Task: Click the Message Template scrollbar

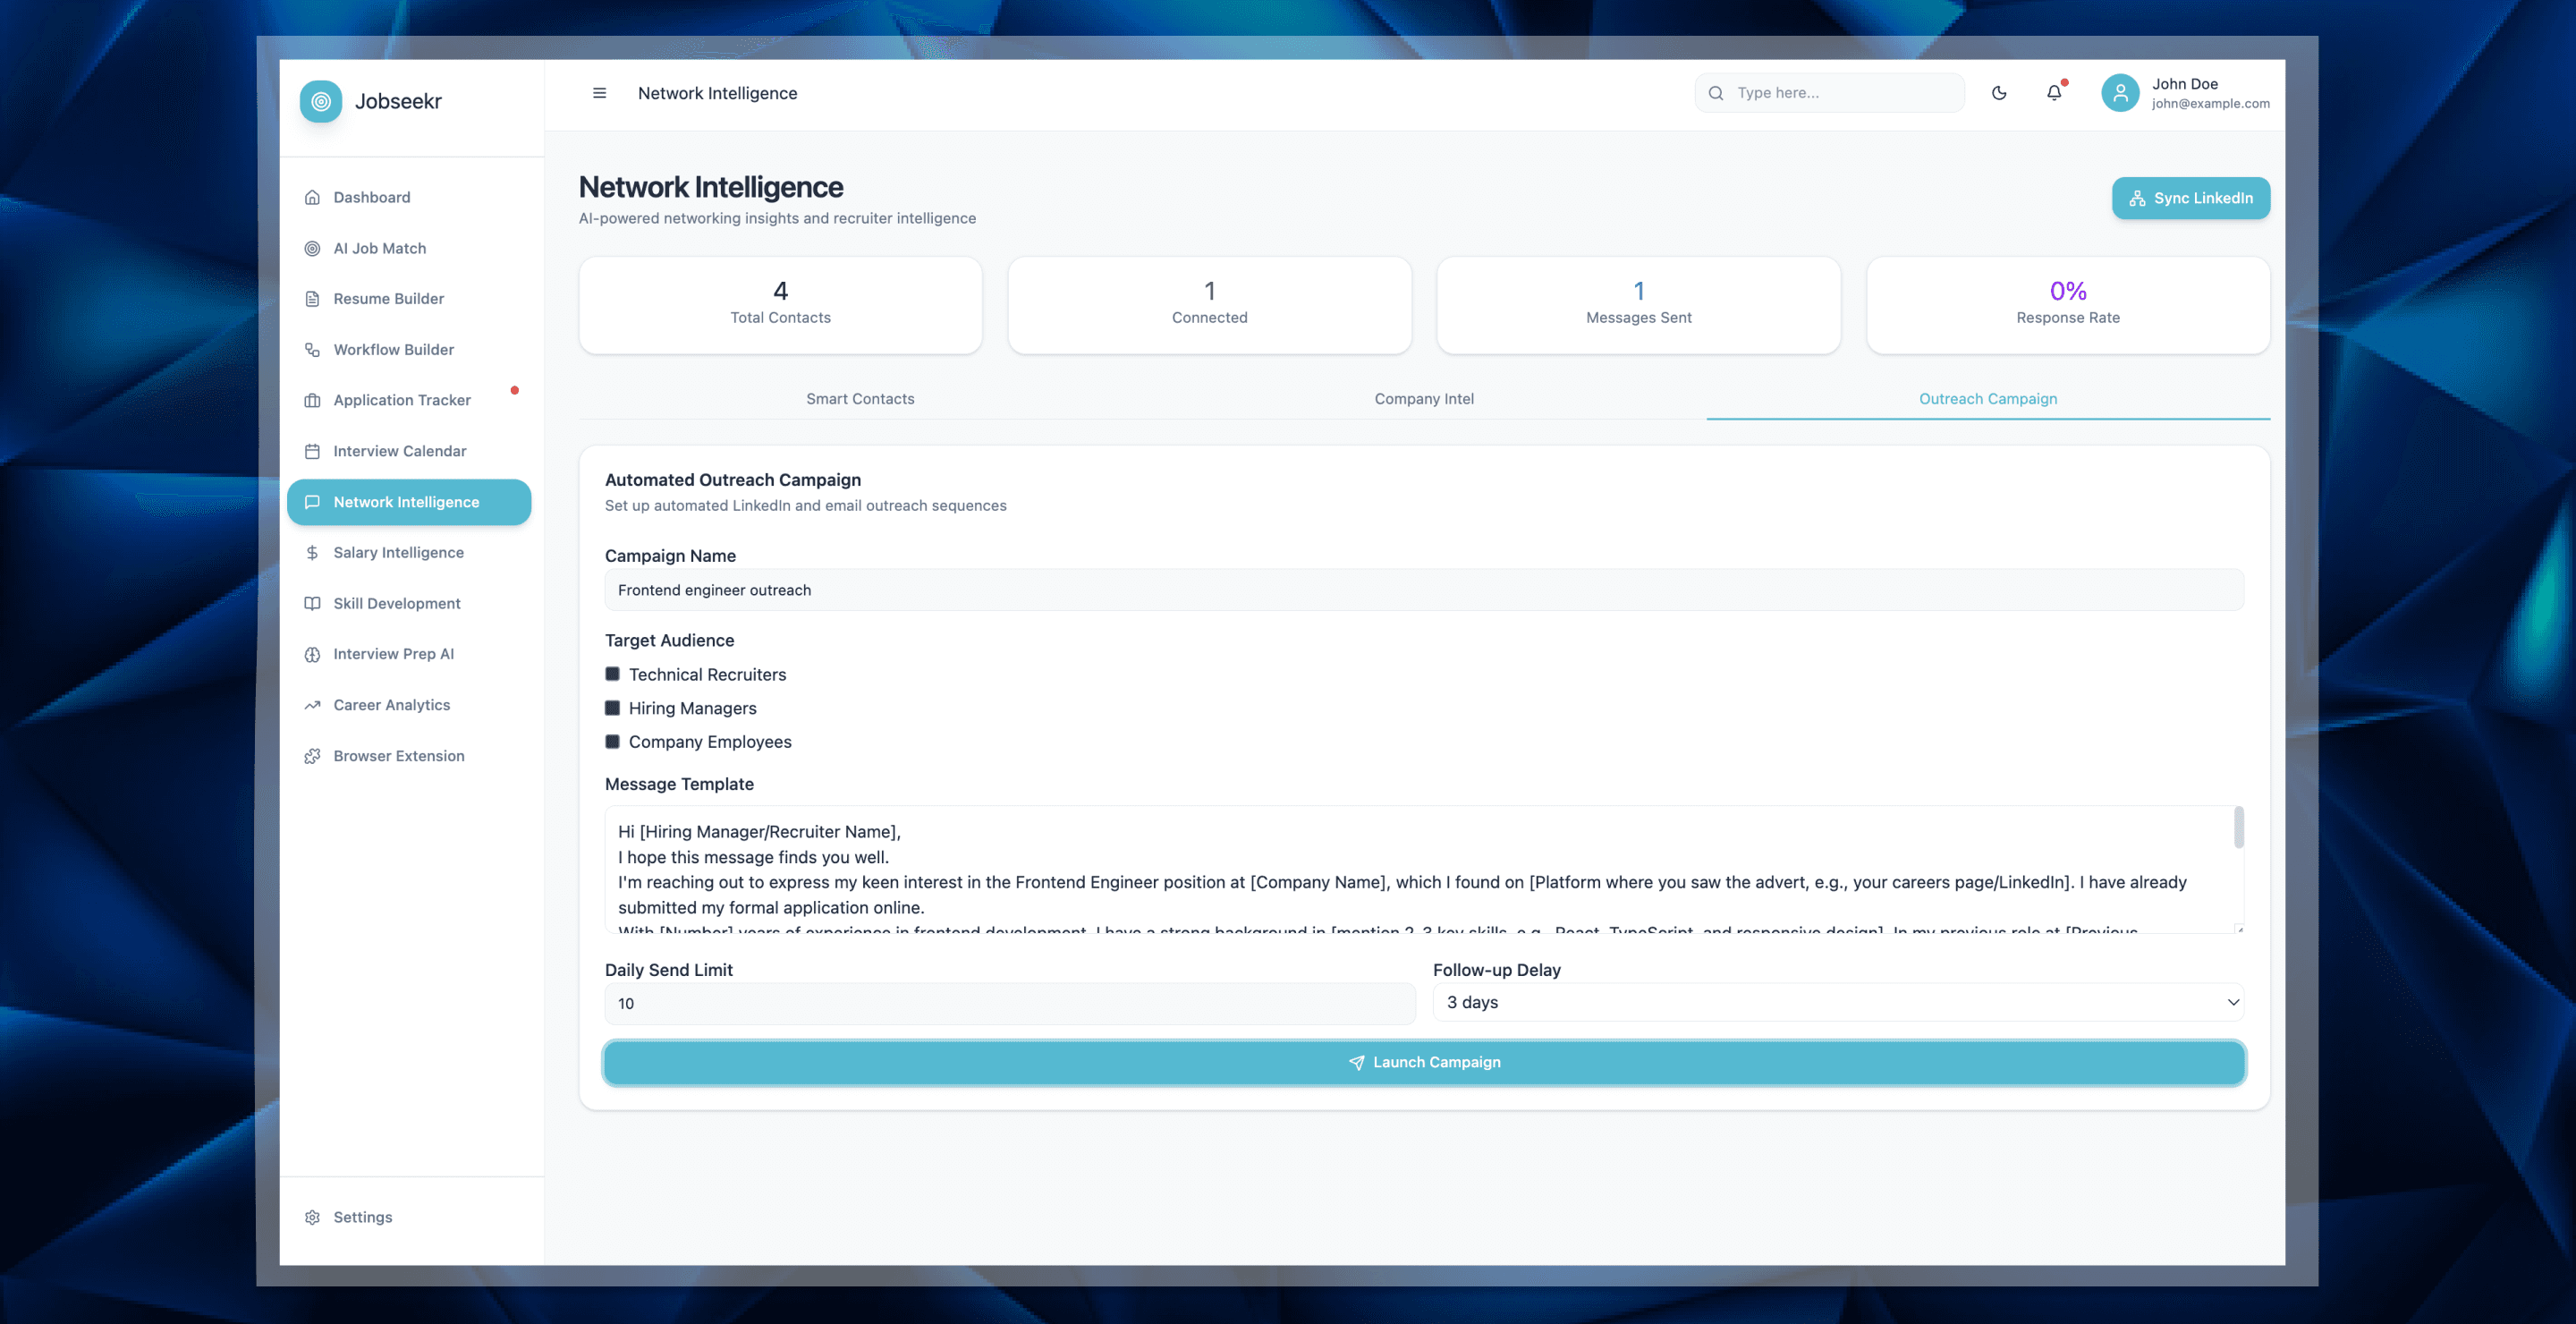Action: tap(2238, 828)
